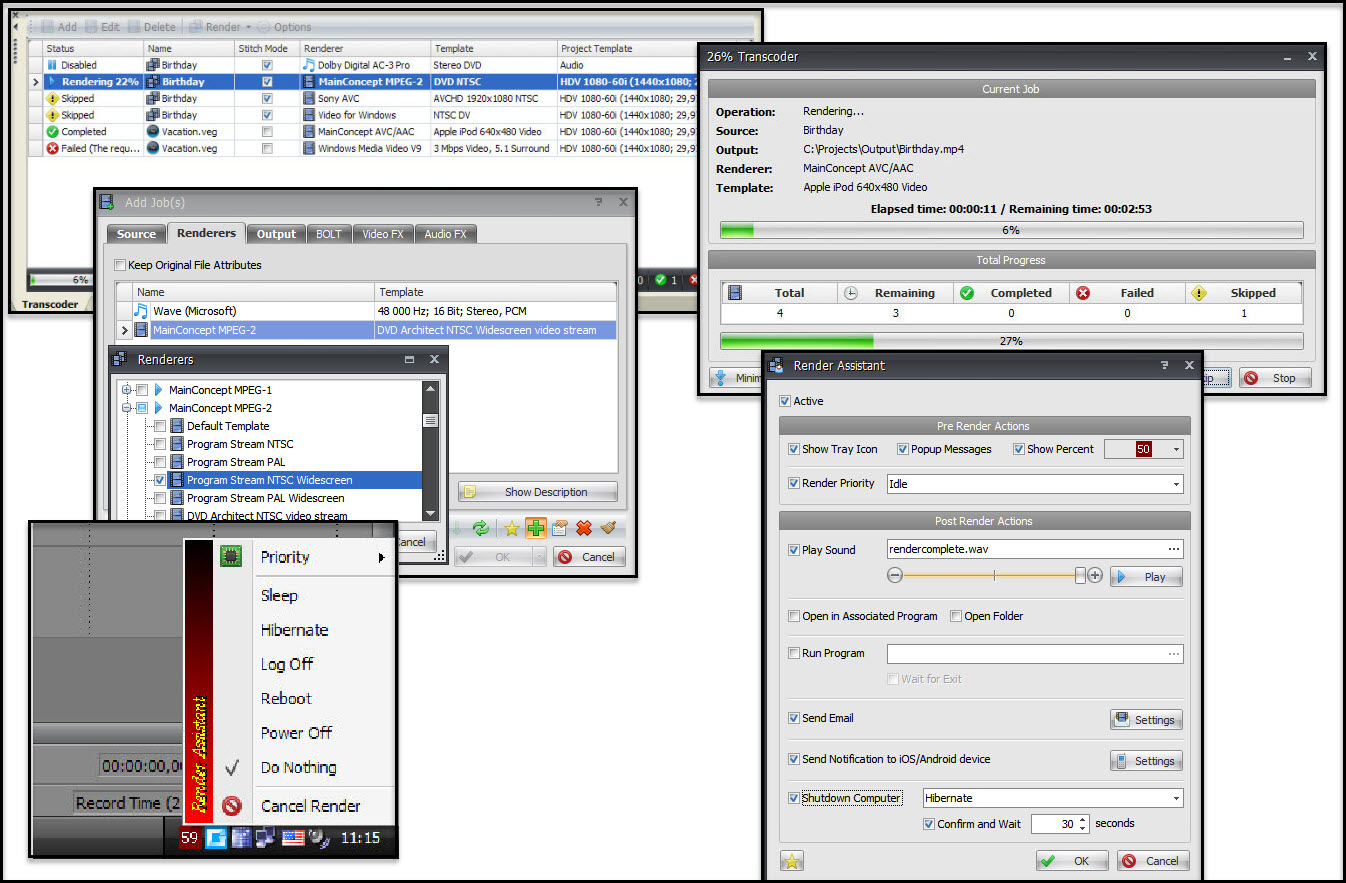Click the Renderers list scrollbar down arrow
This screenshot has height=883, width=1346.
click(431, 514)
